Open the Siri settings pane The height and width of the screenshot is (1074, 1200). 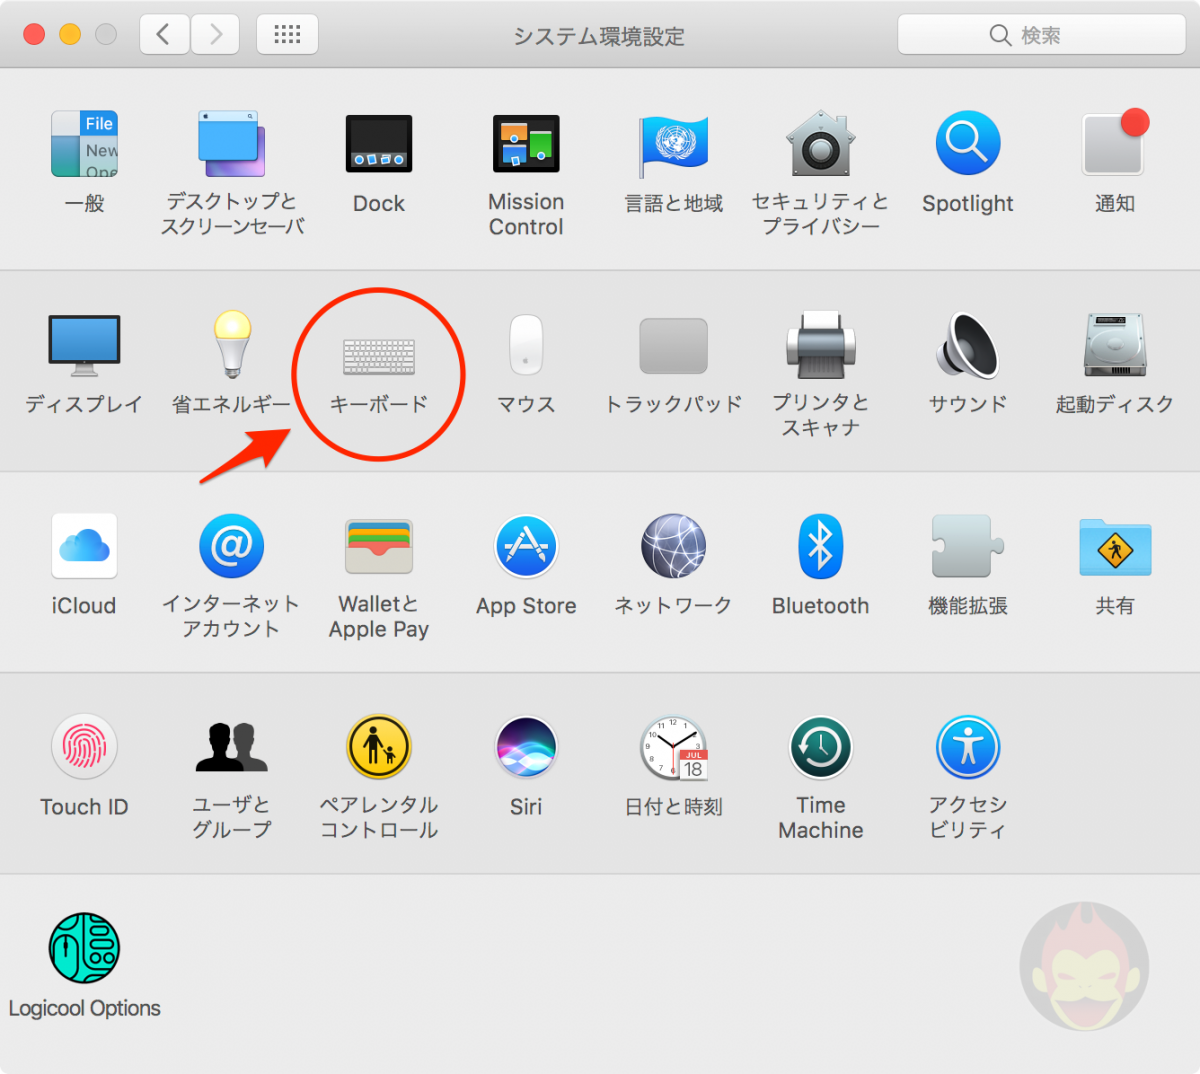pos(526,747)
